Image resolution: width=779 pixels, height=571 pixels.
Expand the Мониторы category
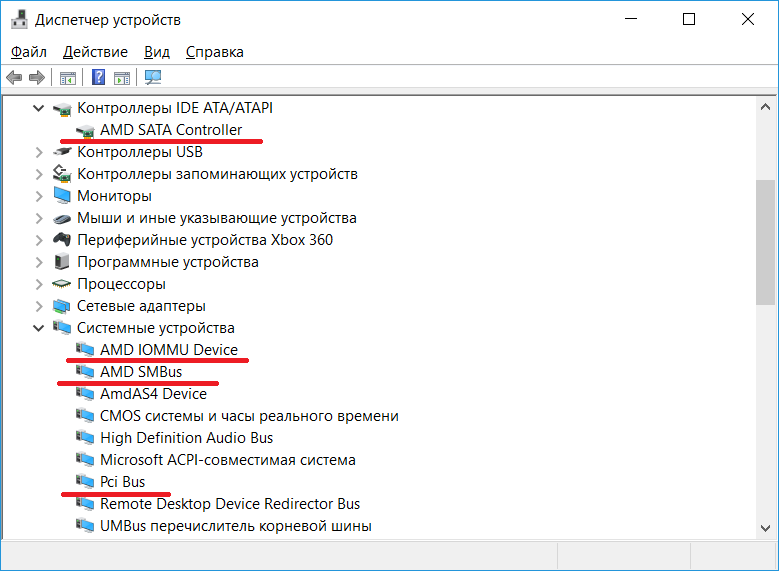(39, 196)
